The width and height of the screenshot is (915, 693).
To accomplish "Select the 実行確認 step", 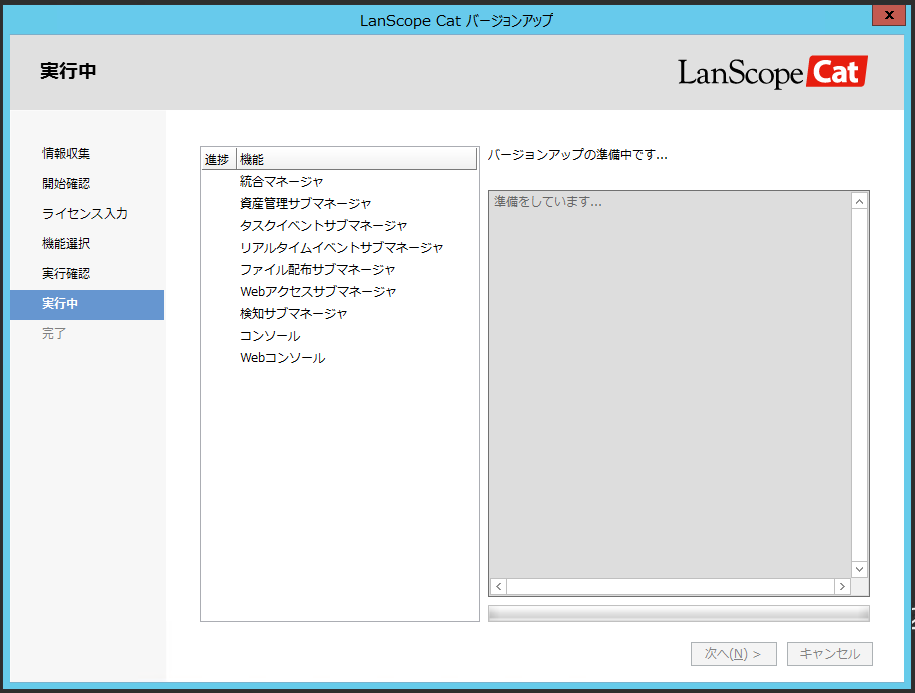I will click(64, 273).
